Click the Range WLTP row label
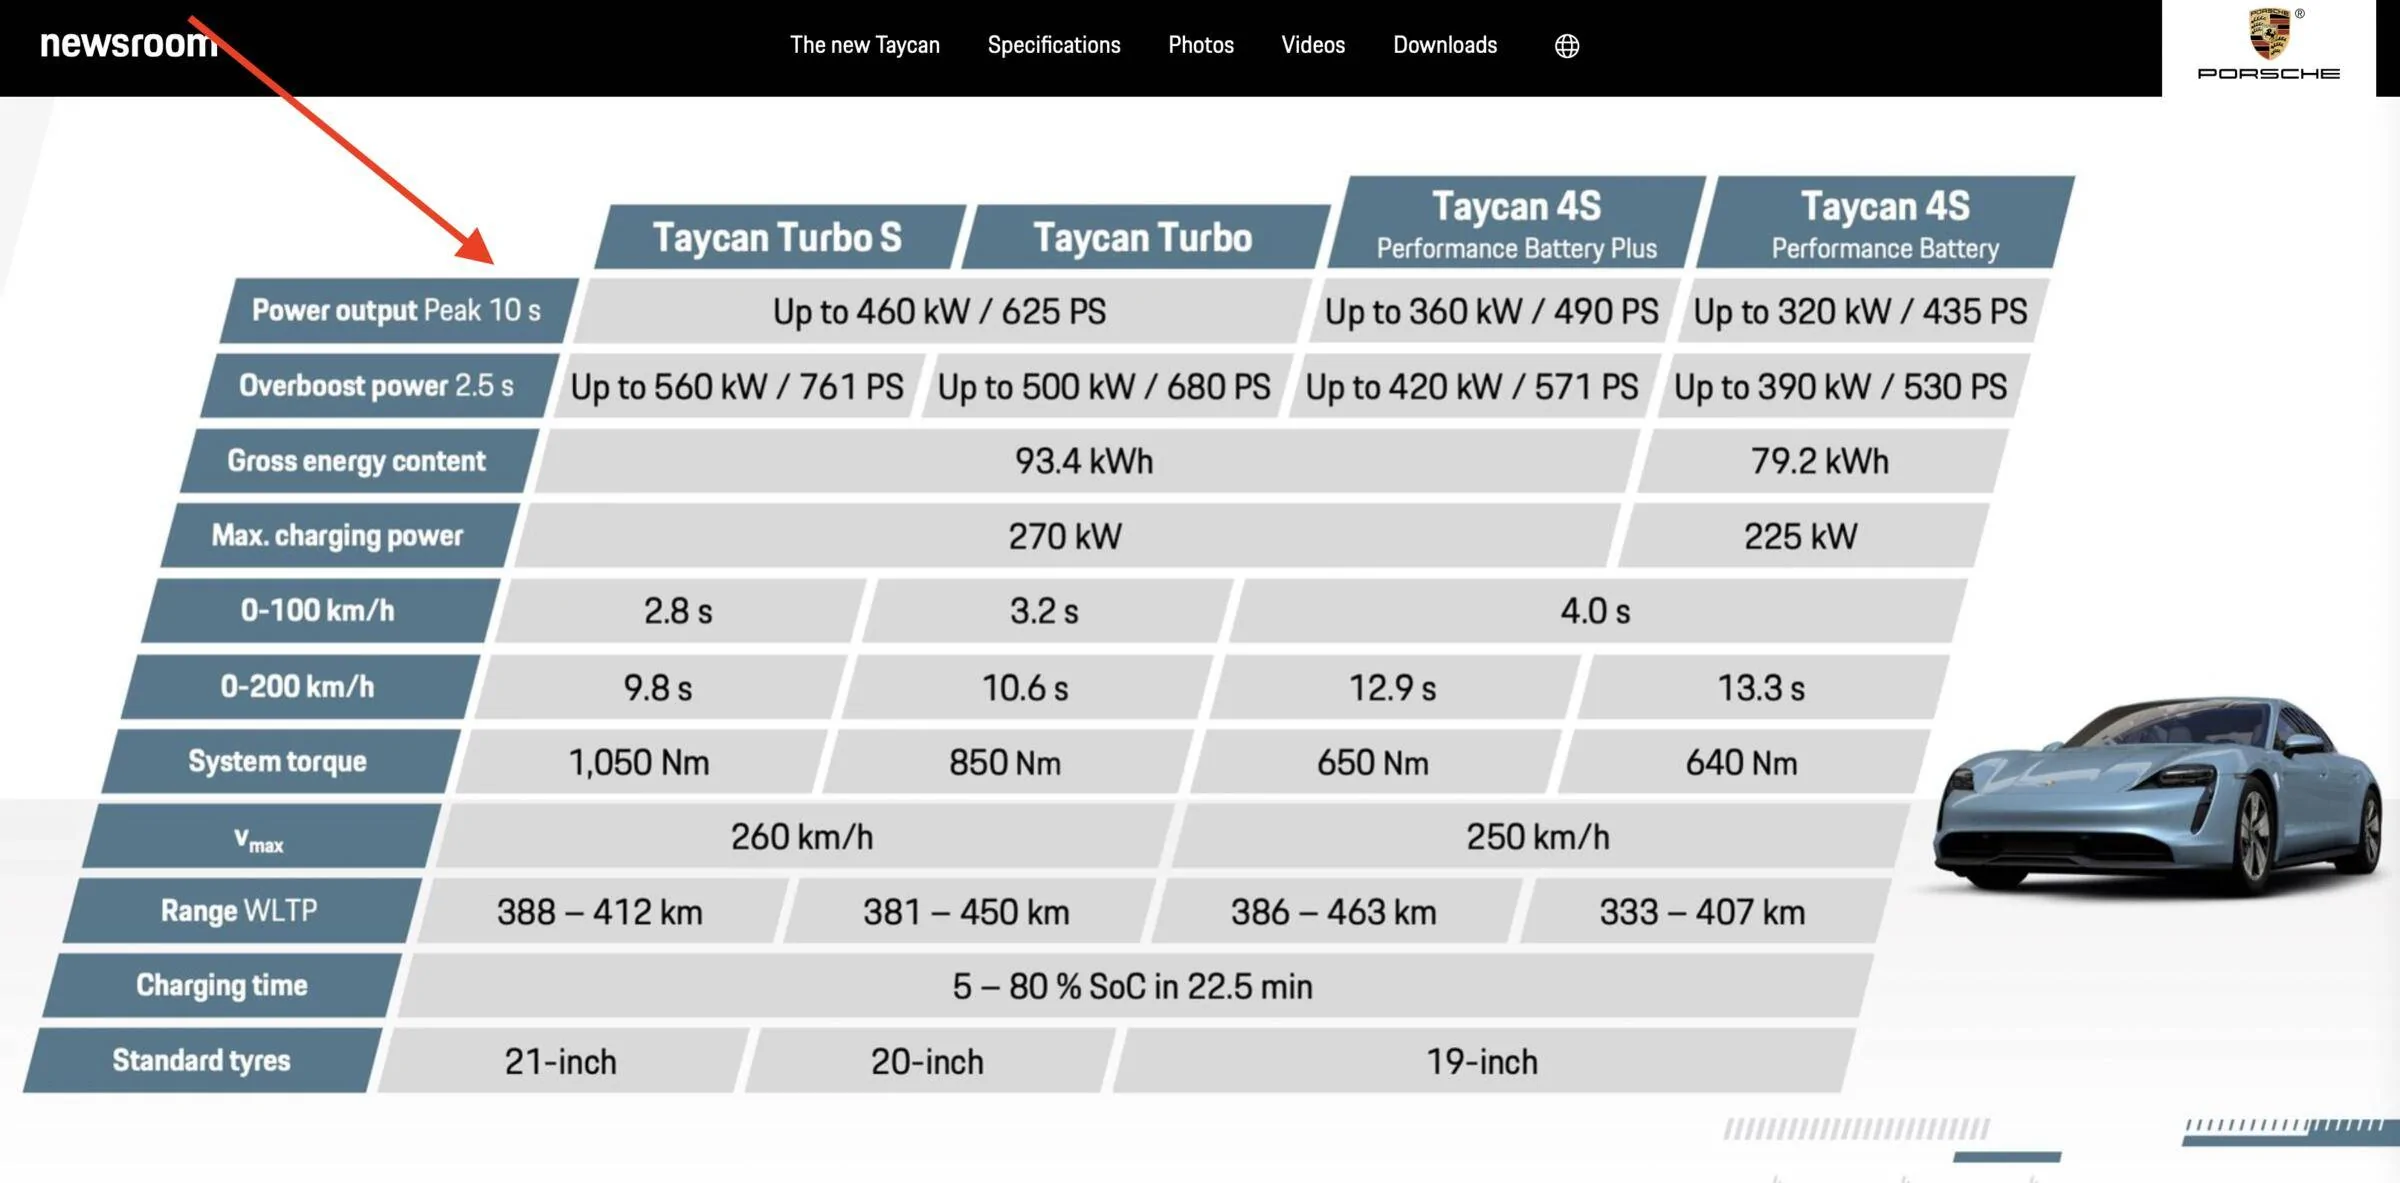Viewport: 2400px width, 1183px height. pyautogui.click(x=241, y=911)
